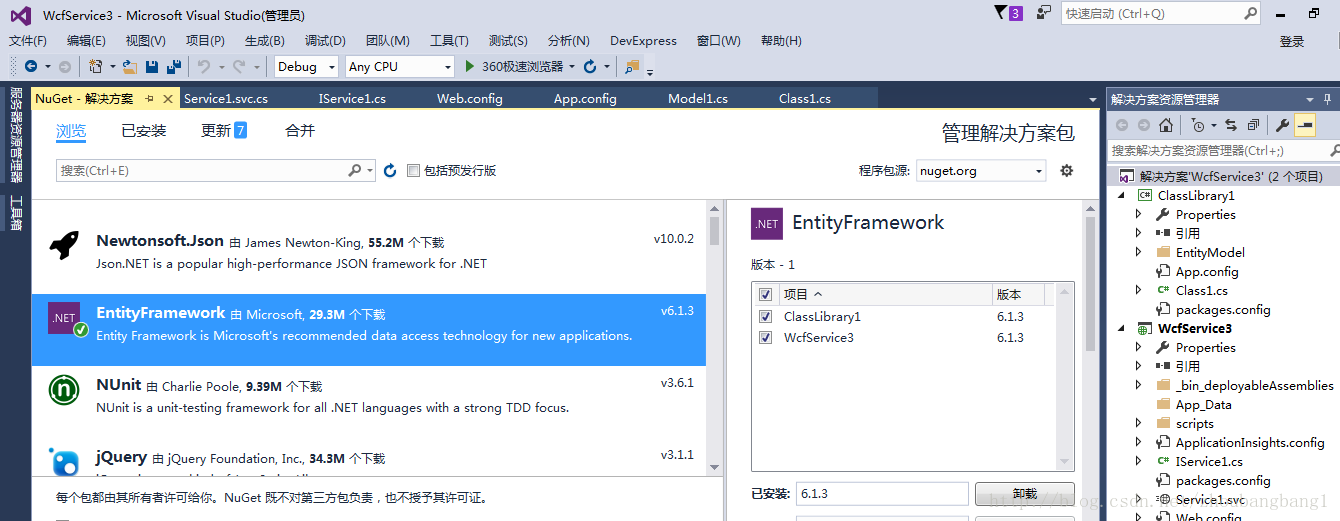
Task: Click Collapse All icon in Solution Explorer
Action: tap(1251, 125)
